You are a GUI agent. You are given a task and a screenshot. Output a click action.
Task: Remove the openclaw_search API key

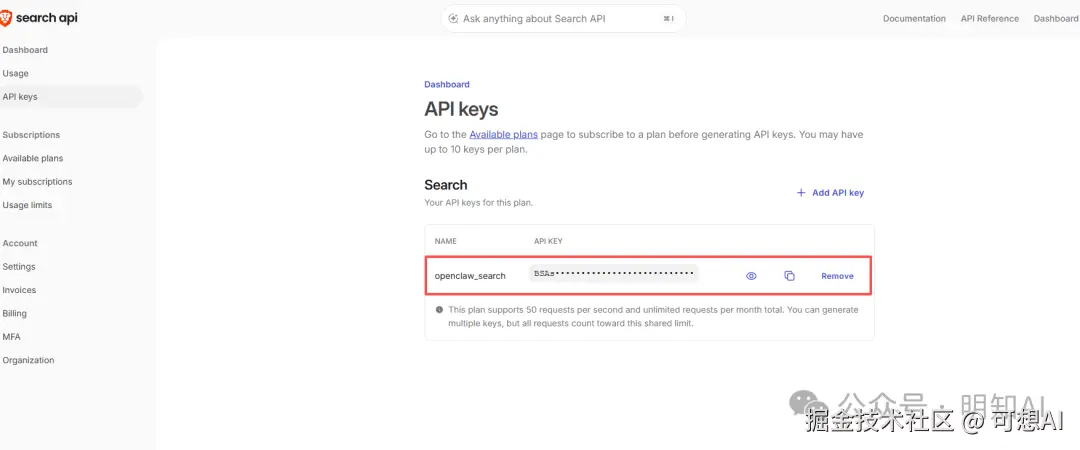[837, 276]
